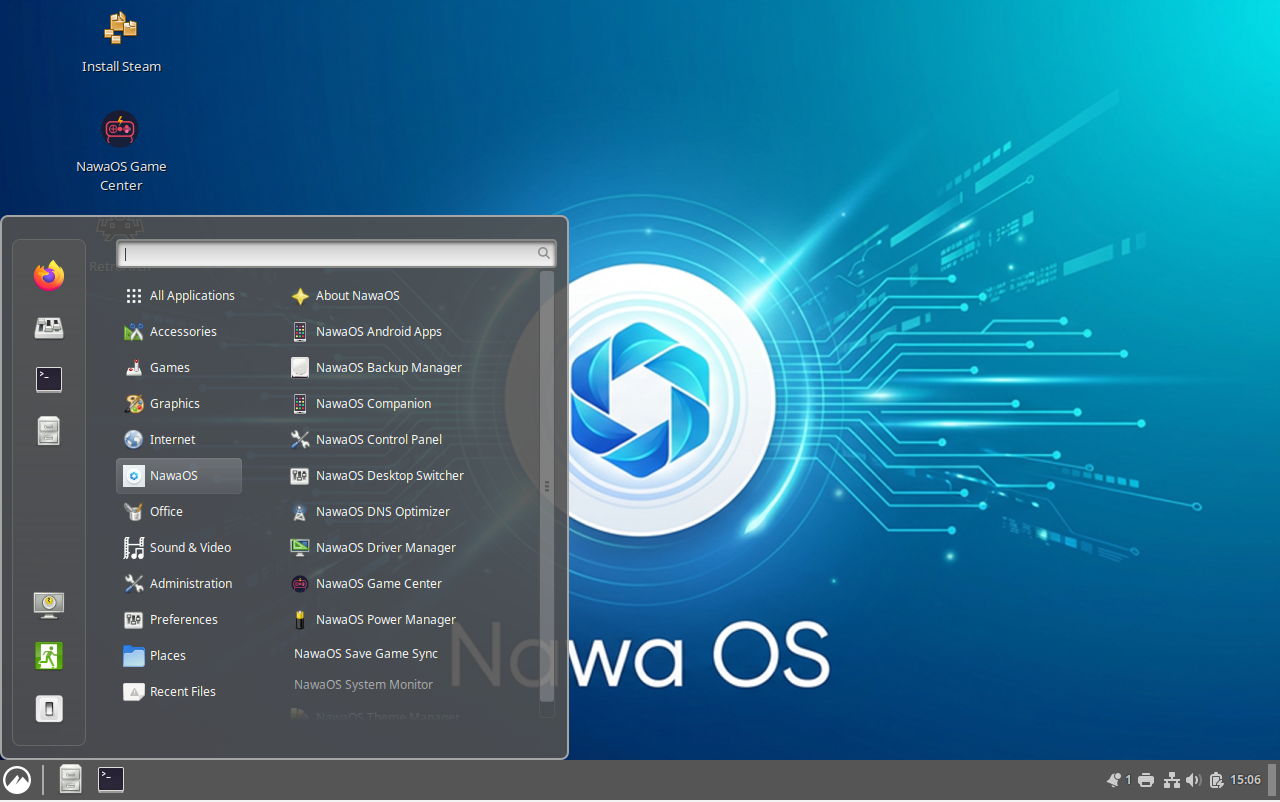Open notifications via the tray bell icon

1113,780
